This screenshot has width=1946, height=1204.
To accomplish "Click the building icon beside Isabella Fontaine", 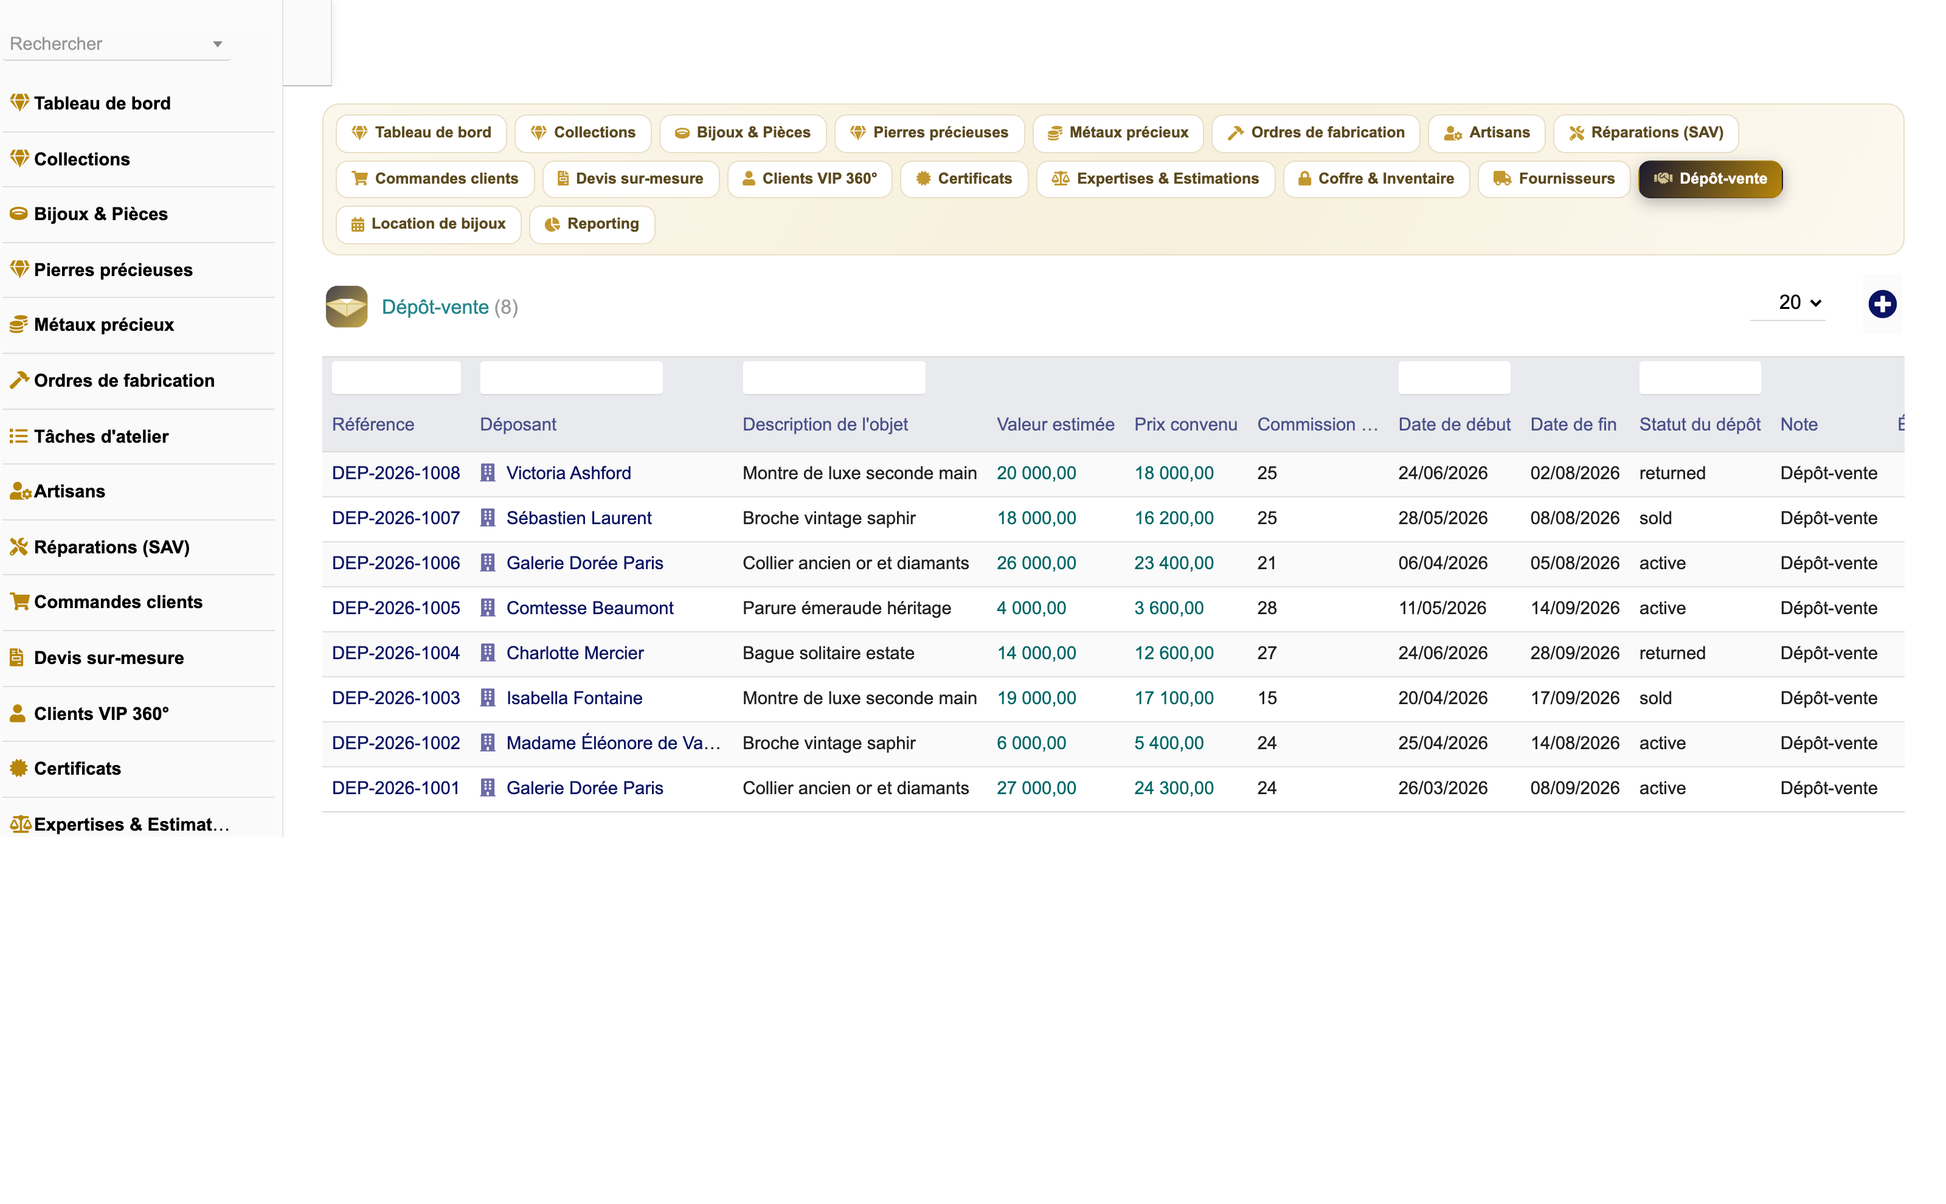I will click(488, 698).
